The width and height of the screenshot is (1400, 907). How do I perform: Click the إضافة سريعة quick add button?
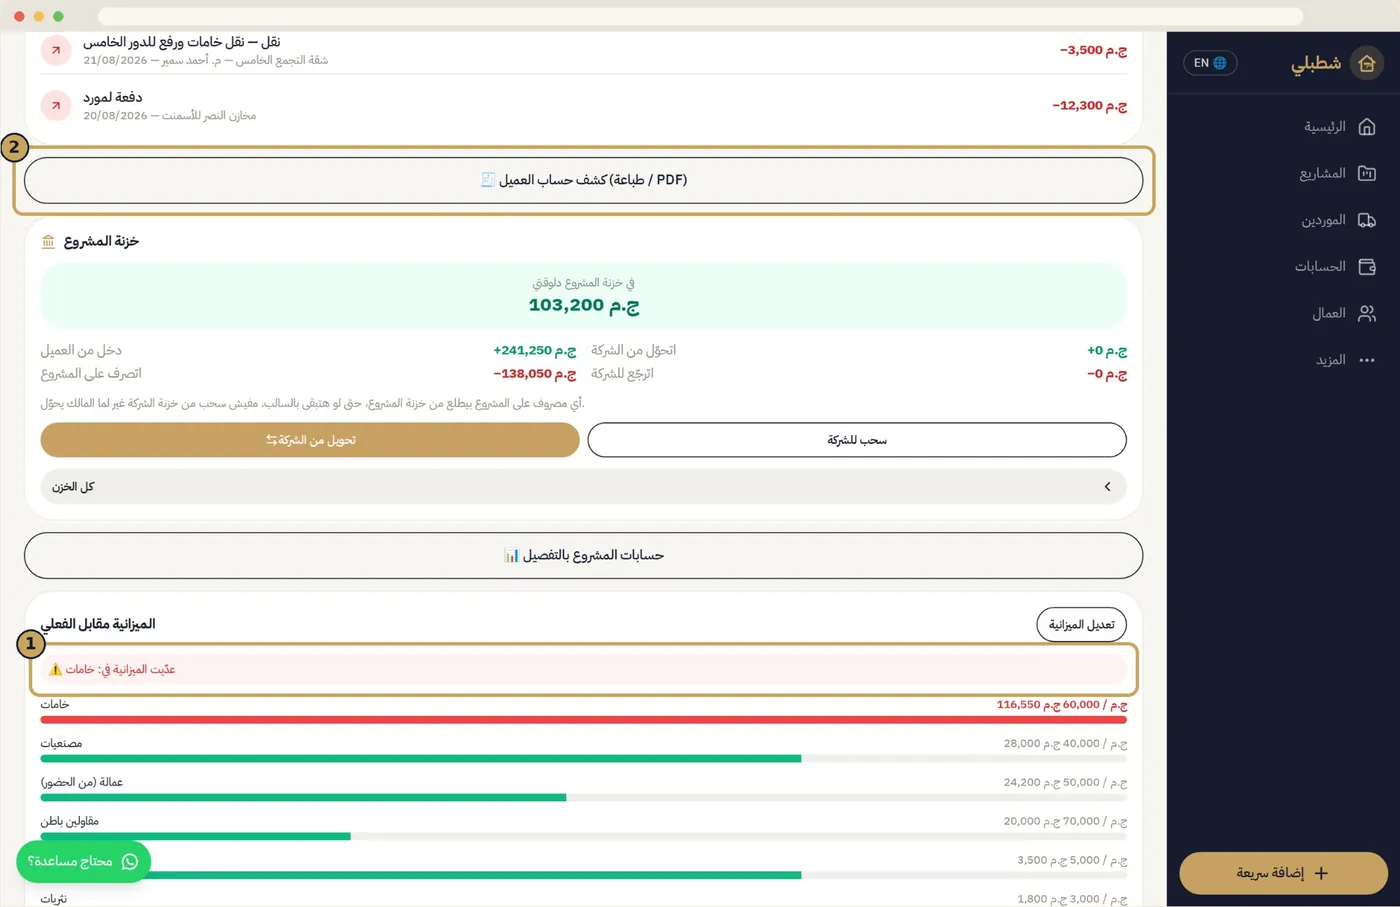[x=1283, y=873]
